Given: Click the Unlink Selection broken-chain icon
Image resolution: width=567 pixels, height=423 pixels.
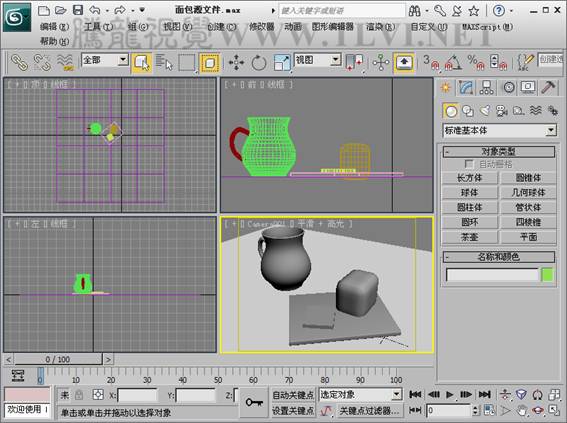Looking at the screenshot, I should click(x=42, y=62).
